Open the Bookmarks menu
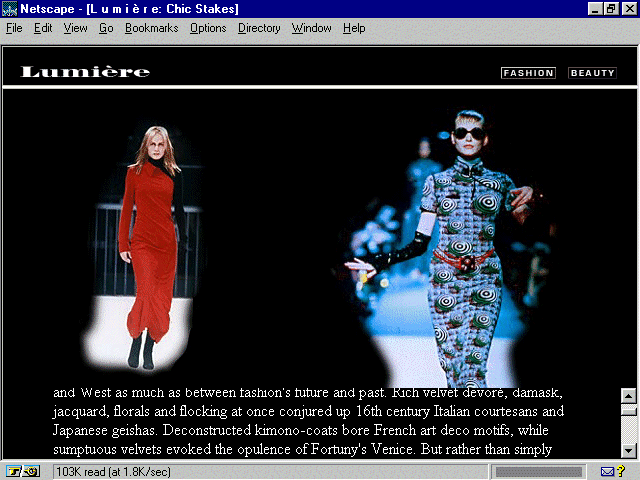Viewport: 640px width, 480px height. 151,28
